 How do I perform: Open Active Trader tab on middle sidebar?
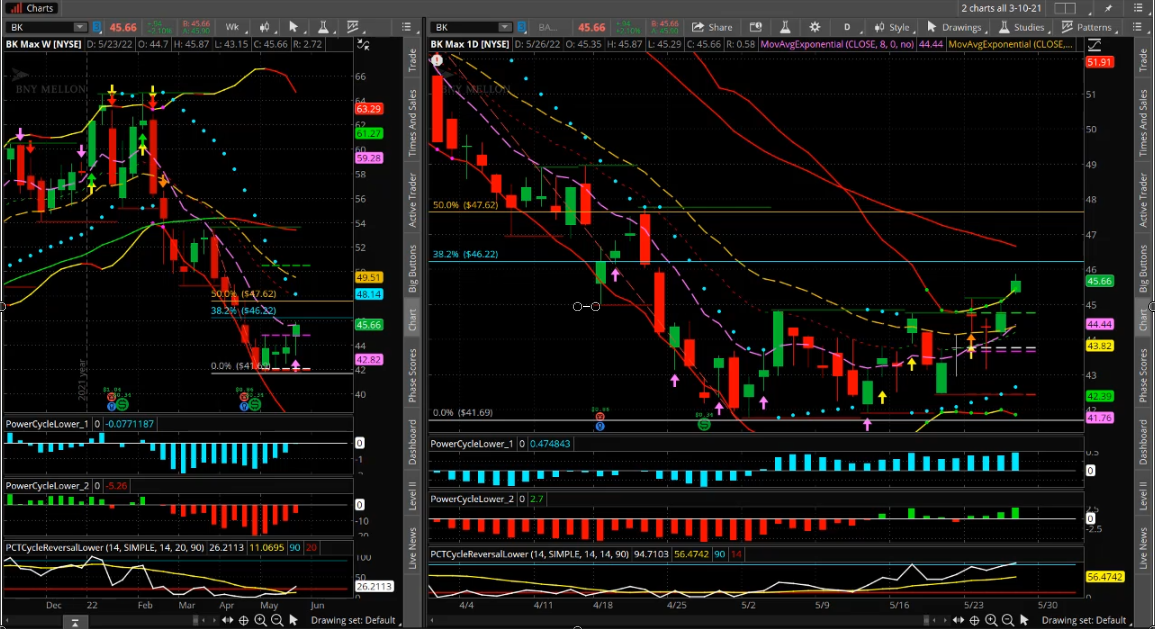(412, 200)
